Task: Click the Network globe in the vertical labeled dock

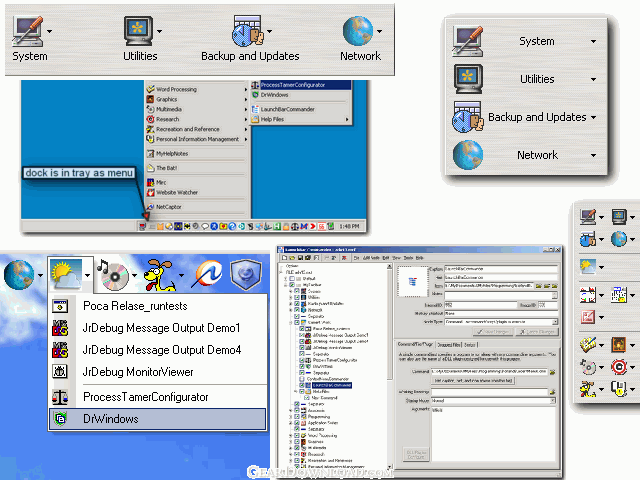Action: 468,155
